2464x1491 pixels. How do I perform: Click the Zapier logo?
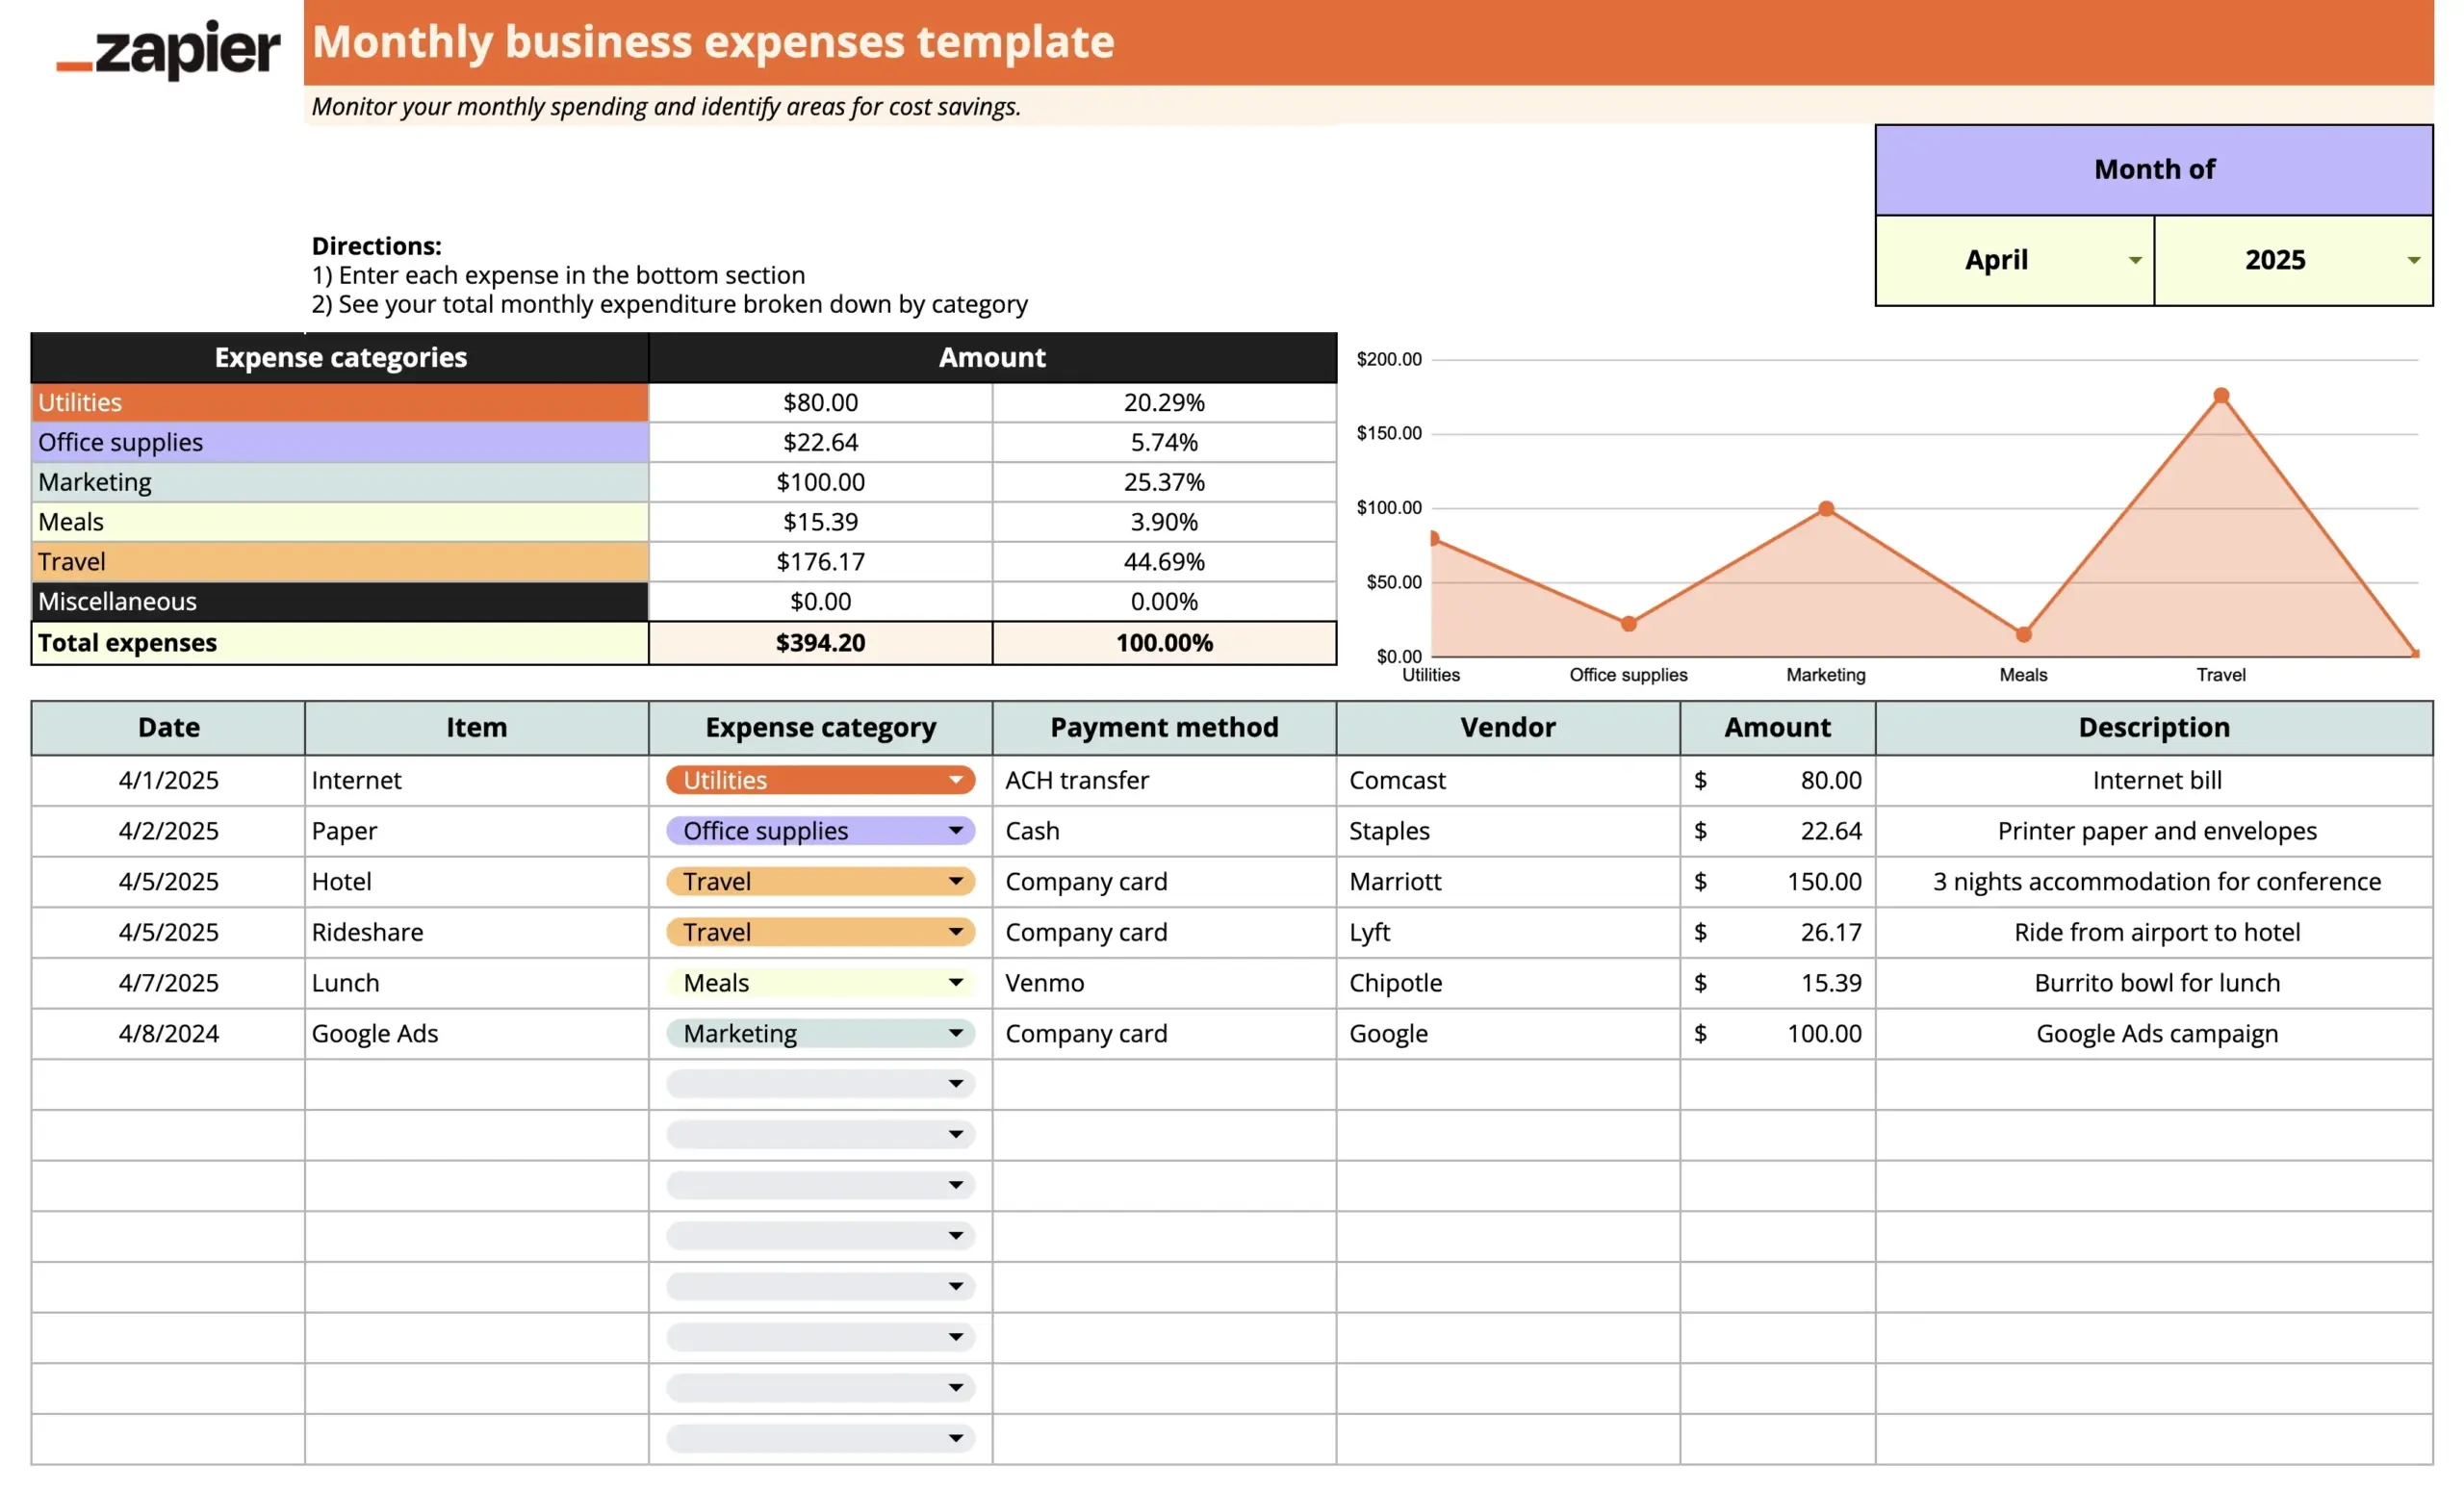coord(167,45)
